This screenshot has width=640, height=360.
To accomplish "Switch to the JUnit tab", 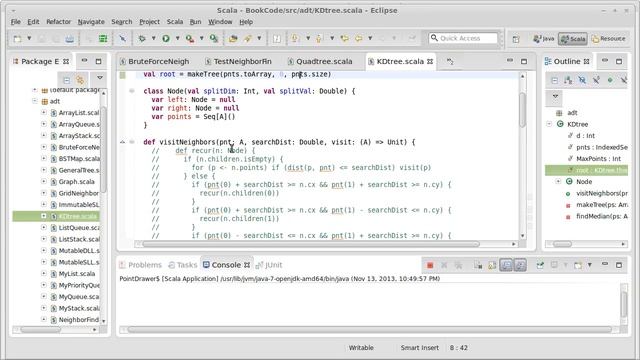I will point(269,265).
